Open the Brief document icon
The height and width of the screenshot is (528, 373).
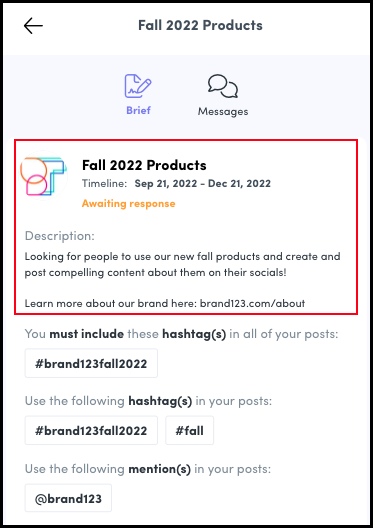point(138,86)
